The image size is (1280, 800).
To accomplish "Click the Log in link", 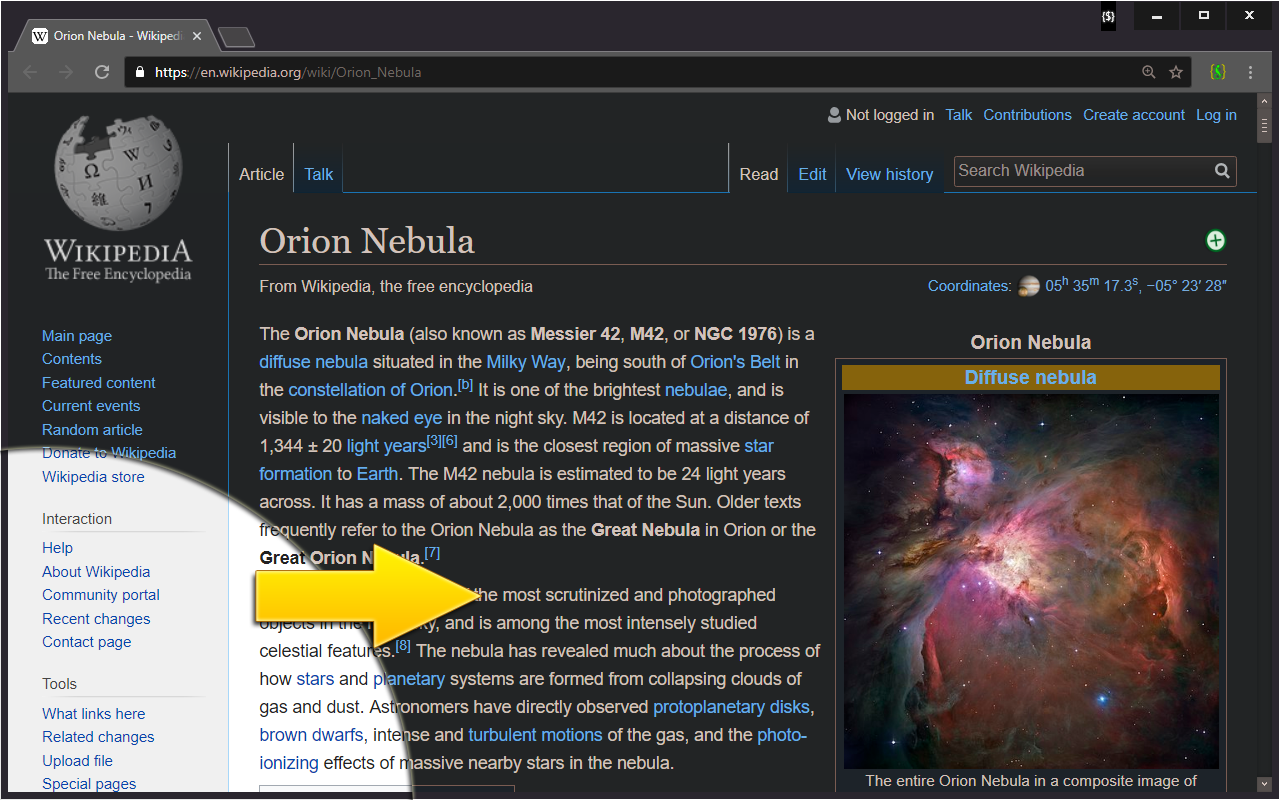I will pyautogui.click(x=1216, y=115).
